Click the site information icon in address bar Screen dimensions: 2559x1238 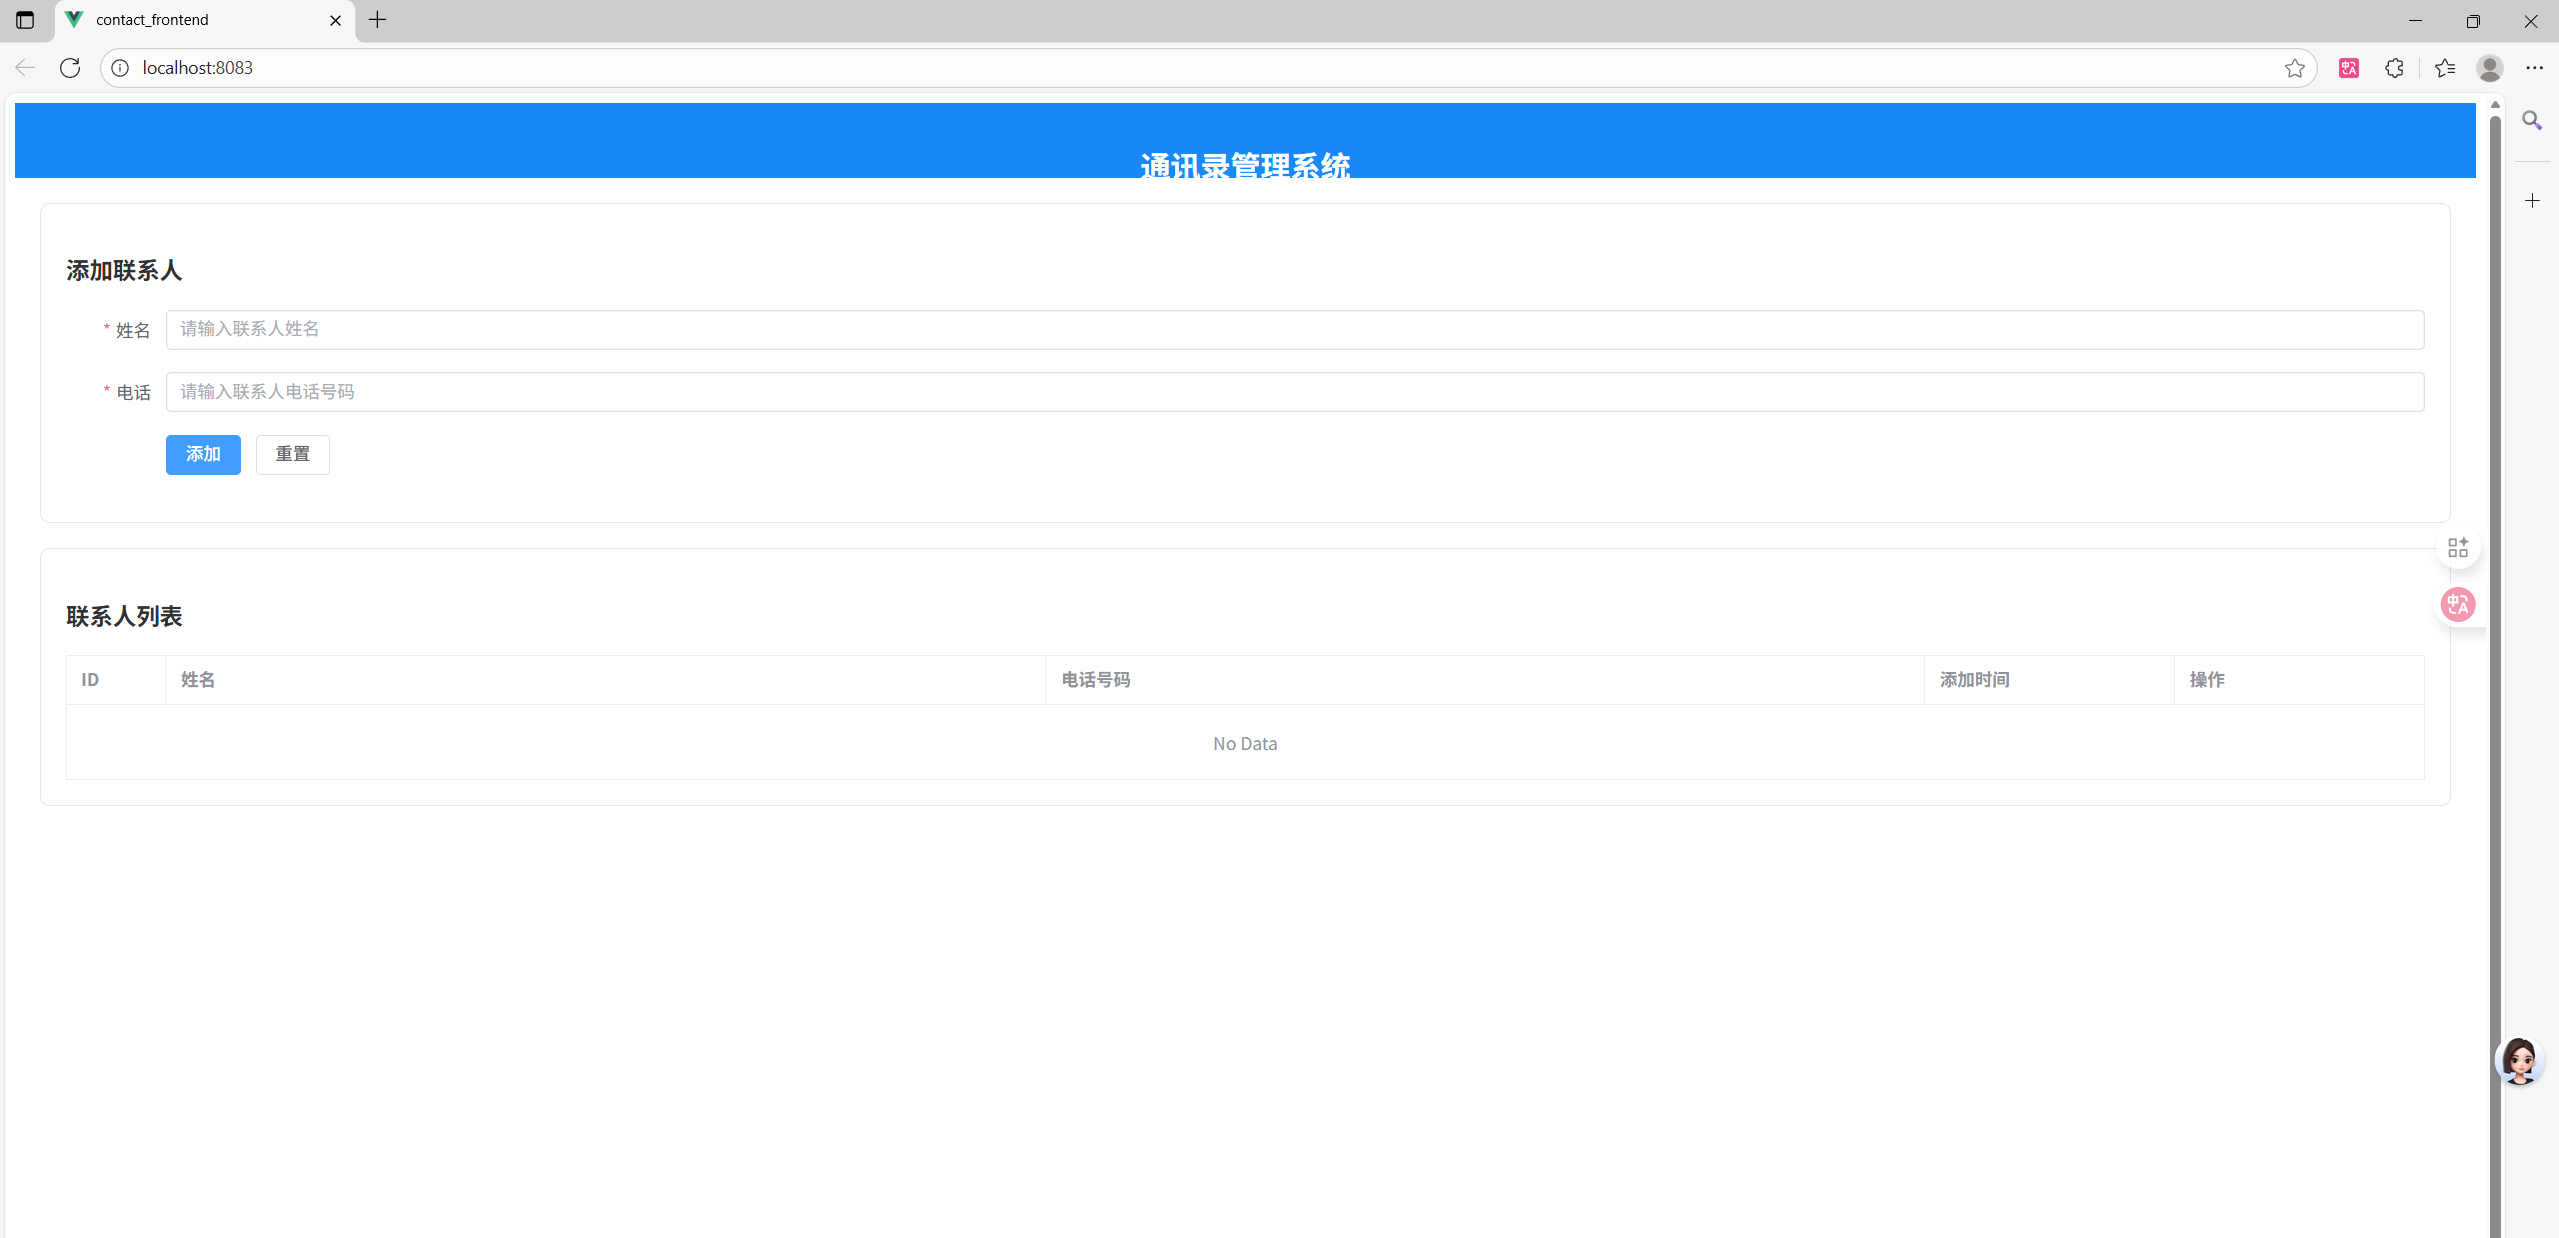pyautogui.click(x=120, y=68)
